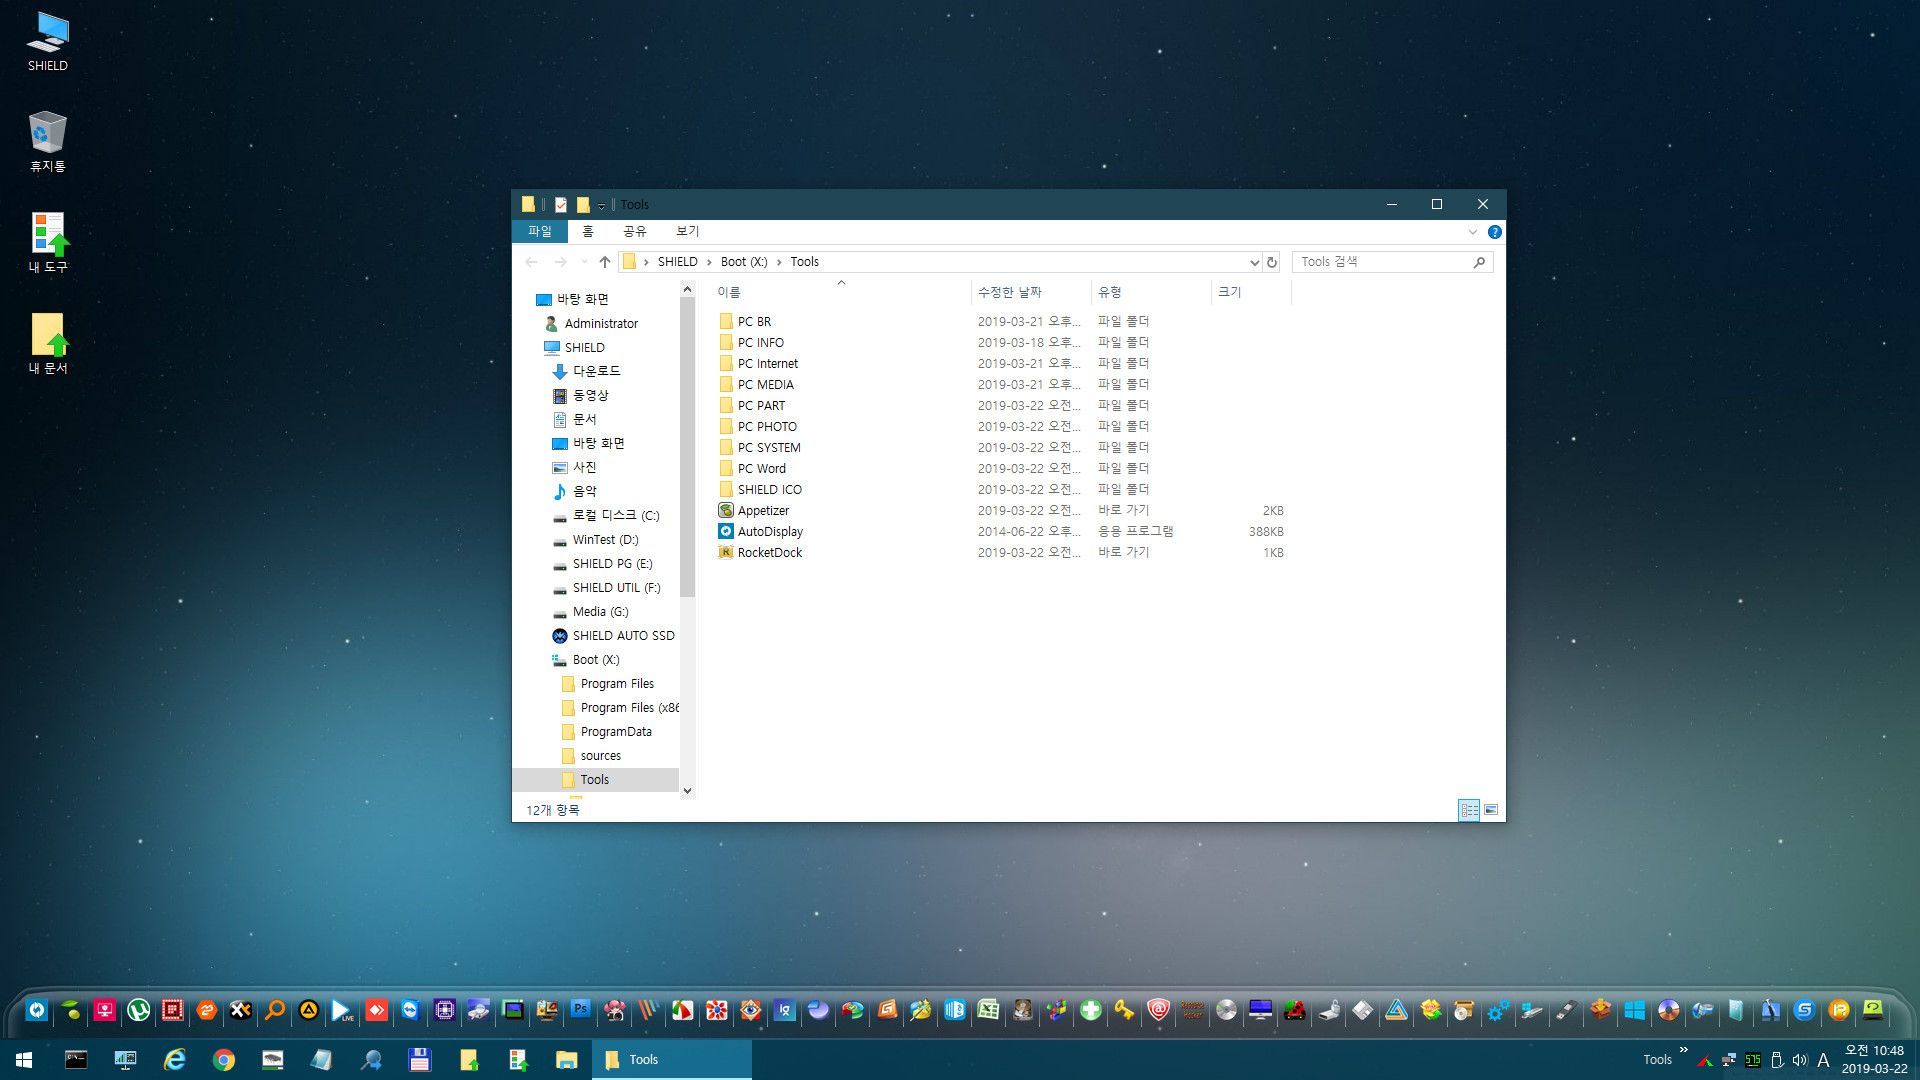The width and height of the screenshot is (1920, 1080).
Task: Open the 내 문서 desktop shortcut
Action: [x=48, y=344]
